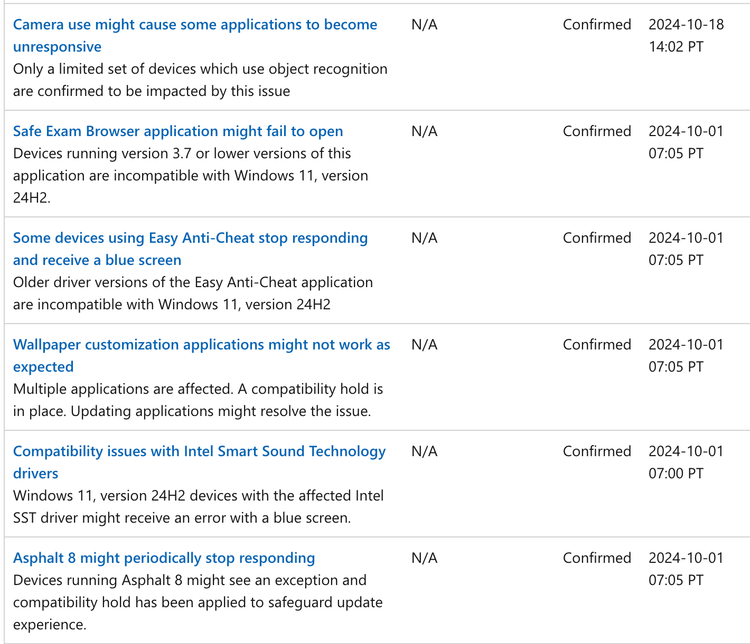This screenshot has width=750, height=644.
Task: Click the N/A cell in the Asphalt 8 row
Action: [424, 558]
